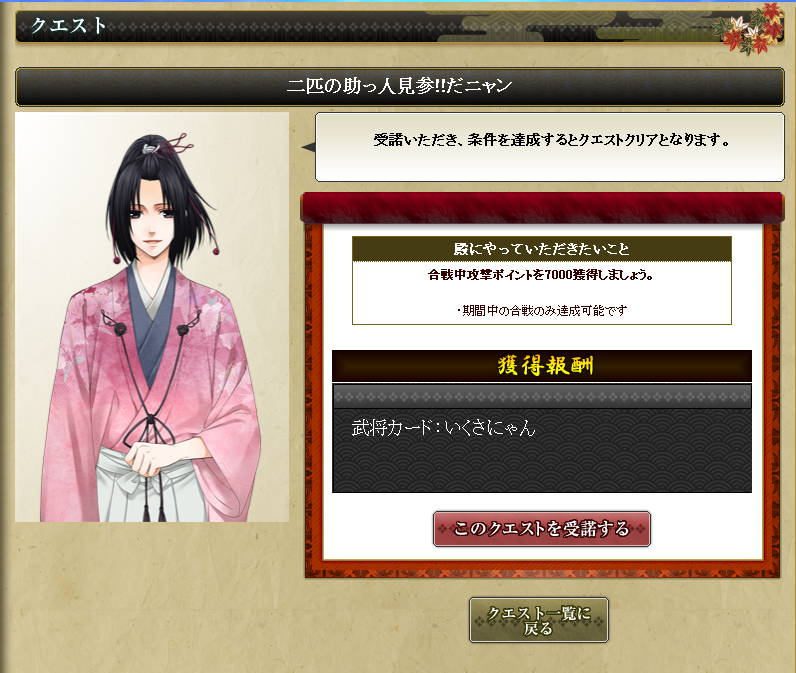Click the character's clasped hands
Viewport: 796px width, 673px height.
click(x=148, y=458)
